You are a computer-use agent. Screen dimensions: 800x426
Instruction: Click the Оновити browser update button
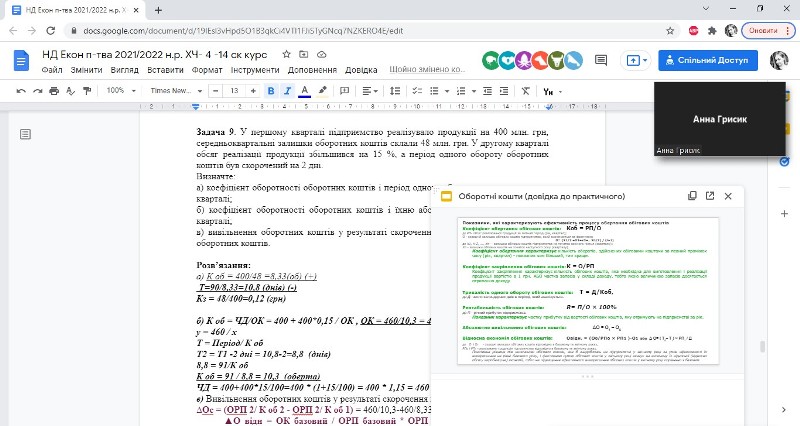coord(767,31)
